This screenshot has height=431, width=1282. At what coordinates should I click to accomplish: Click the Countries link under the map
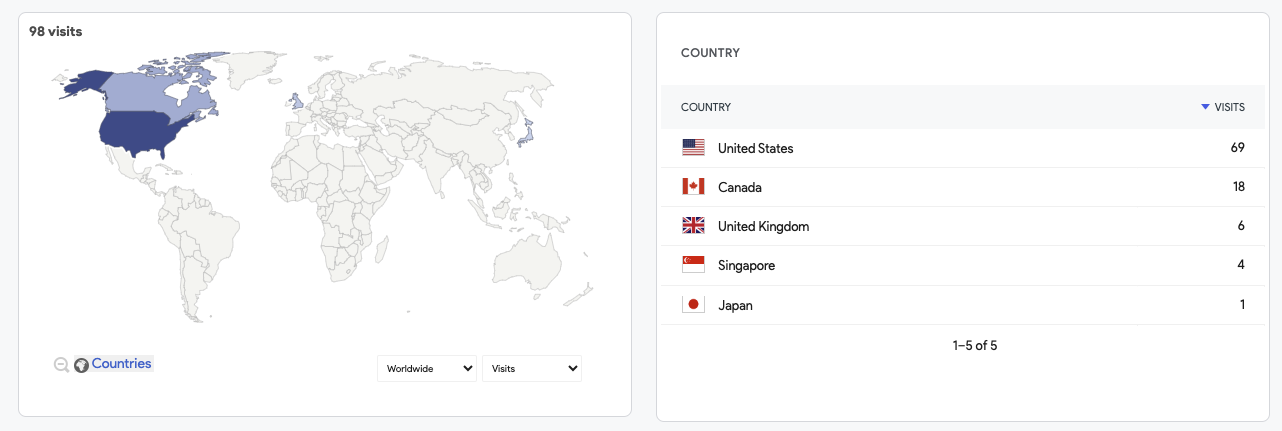tap(122, 364)
